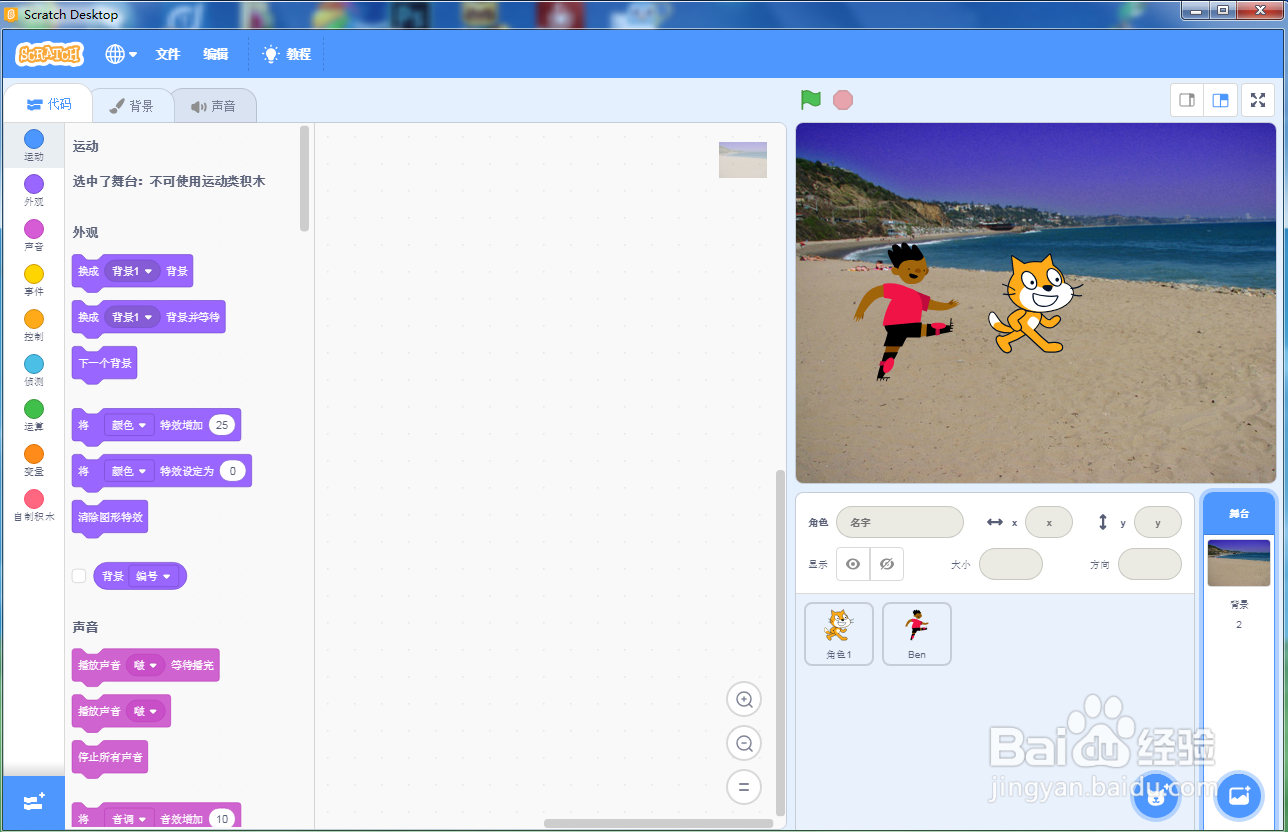Select the 运动 block category
This screenshot has height=832, width=1288.
coord(34,145)
